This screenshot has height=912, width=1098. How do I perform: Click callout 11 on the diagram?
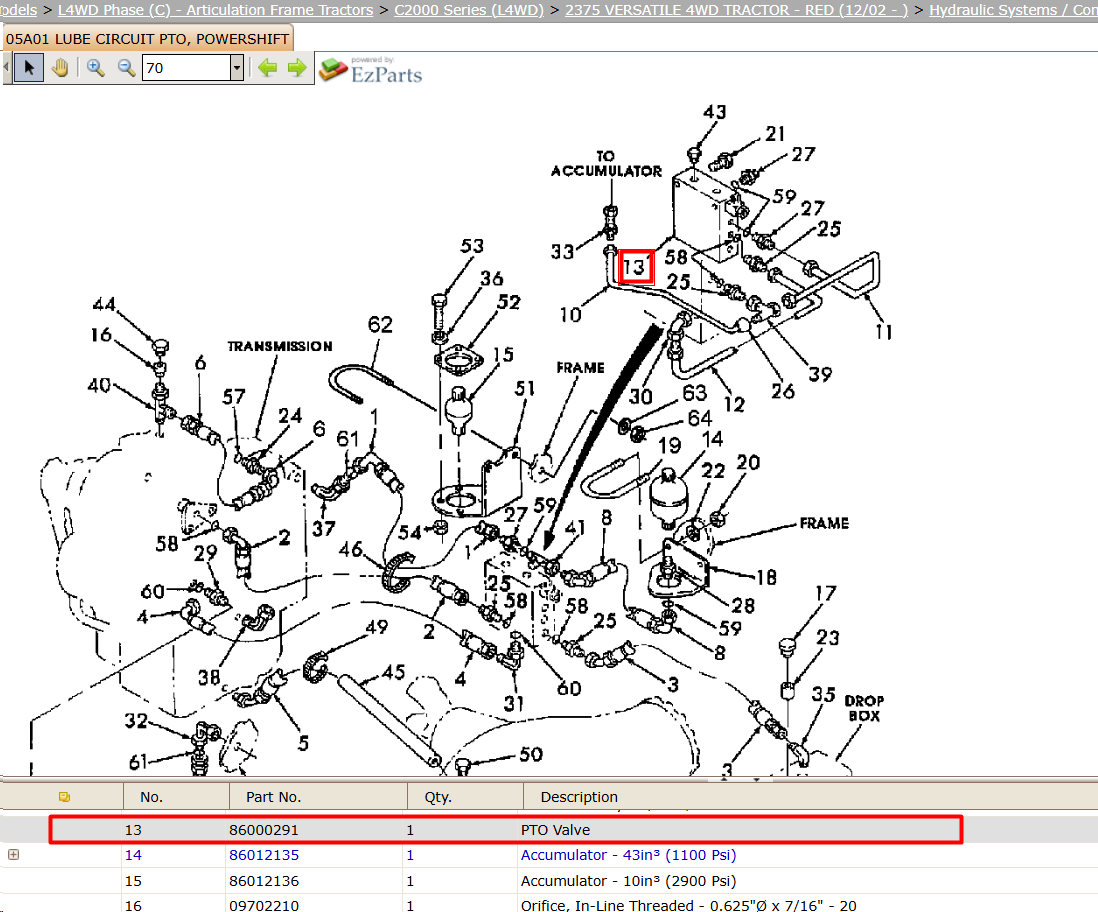point(884,332)
